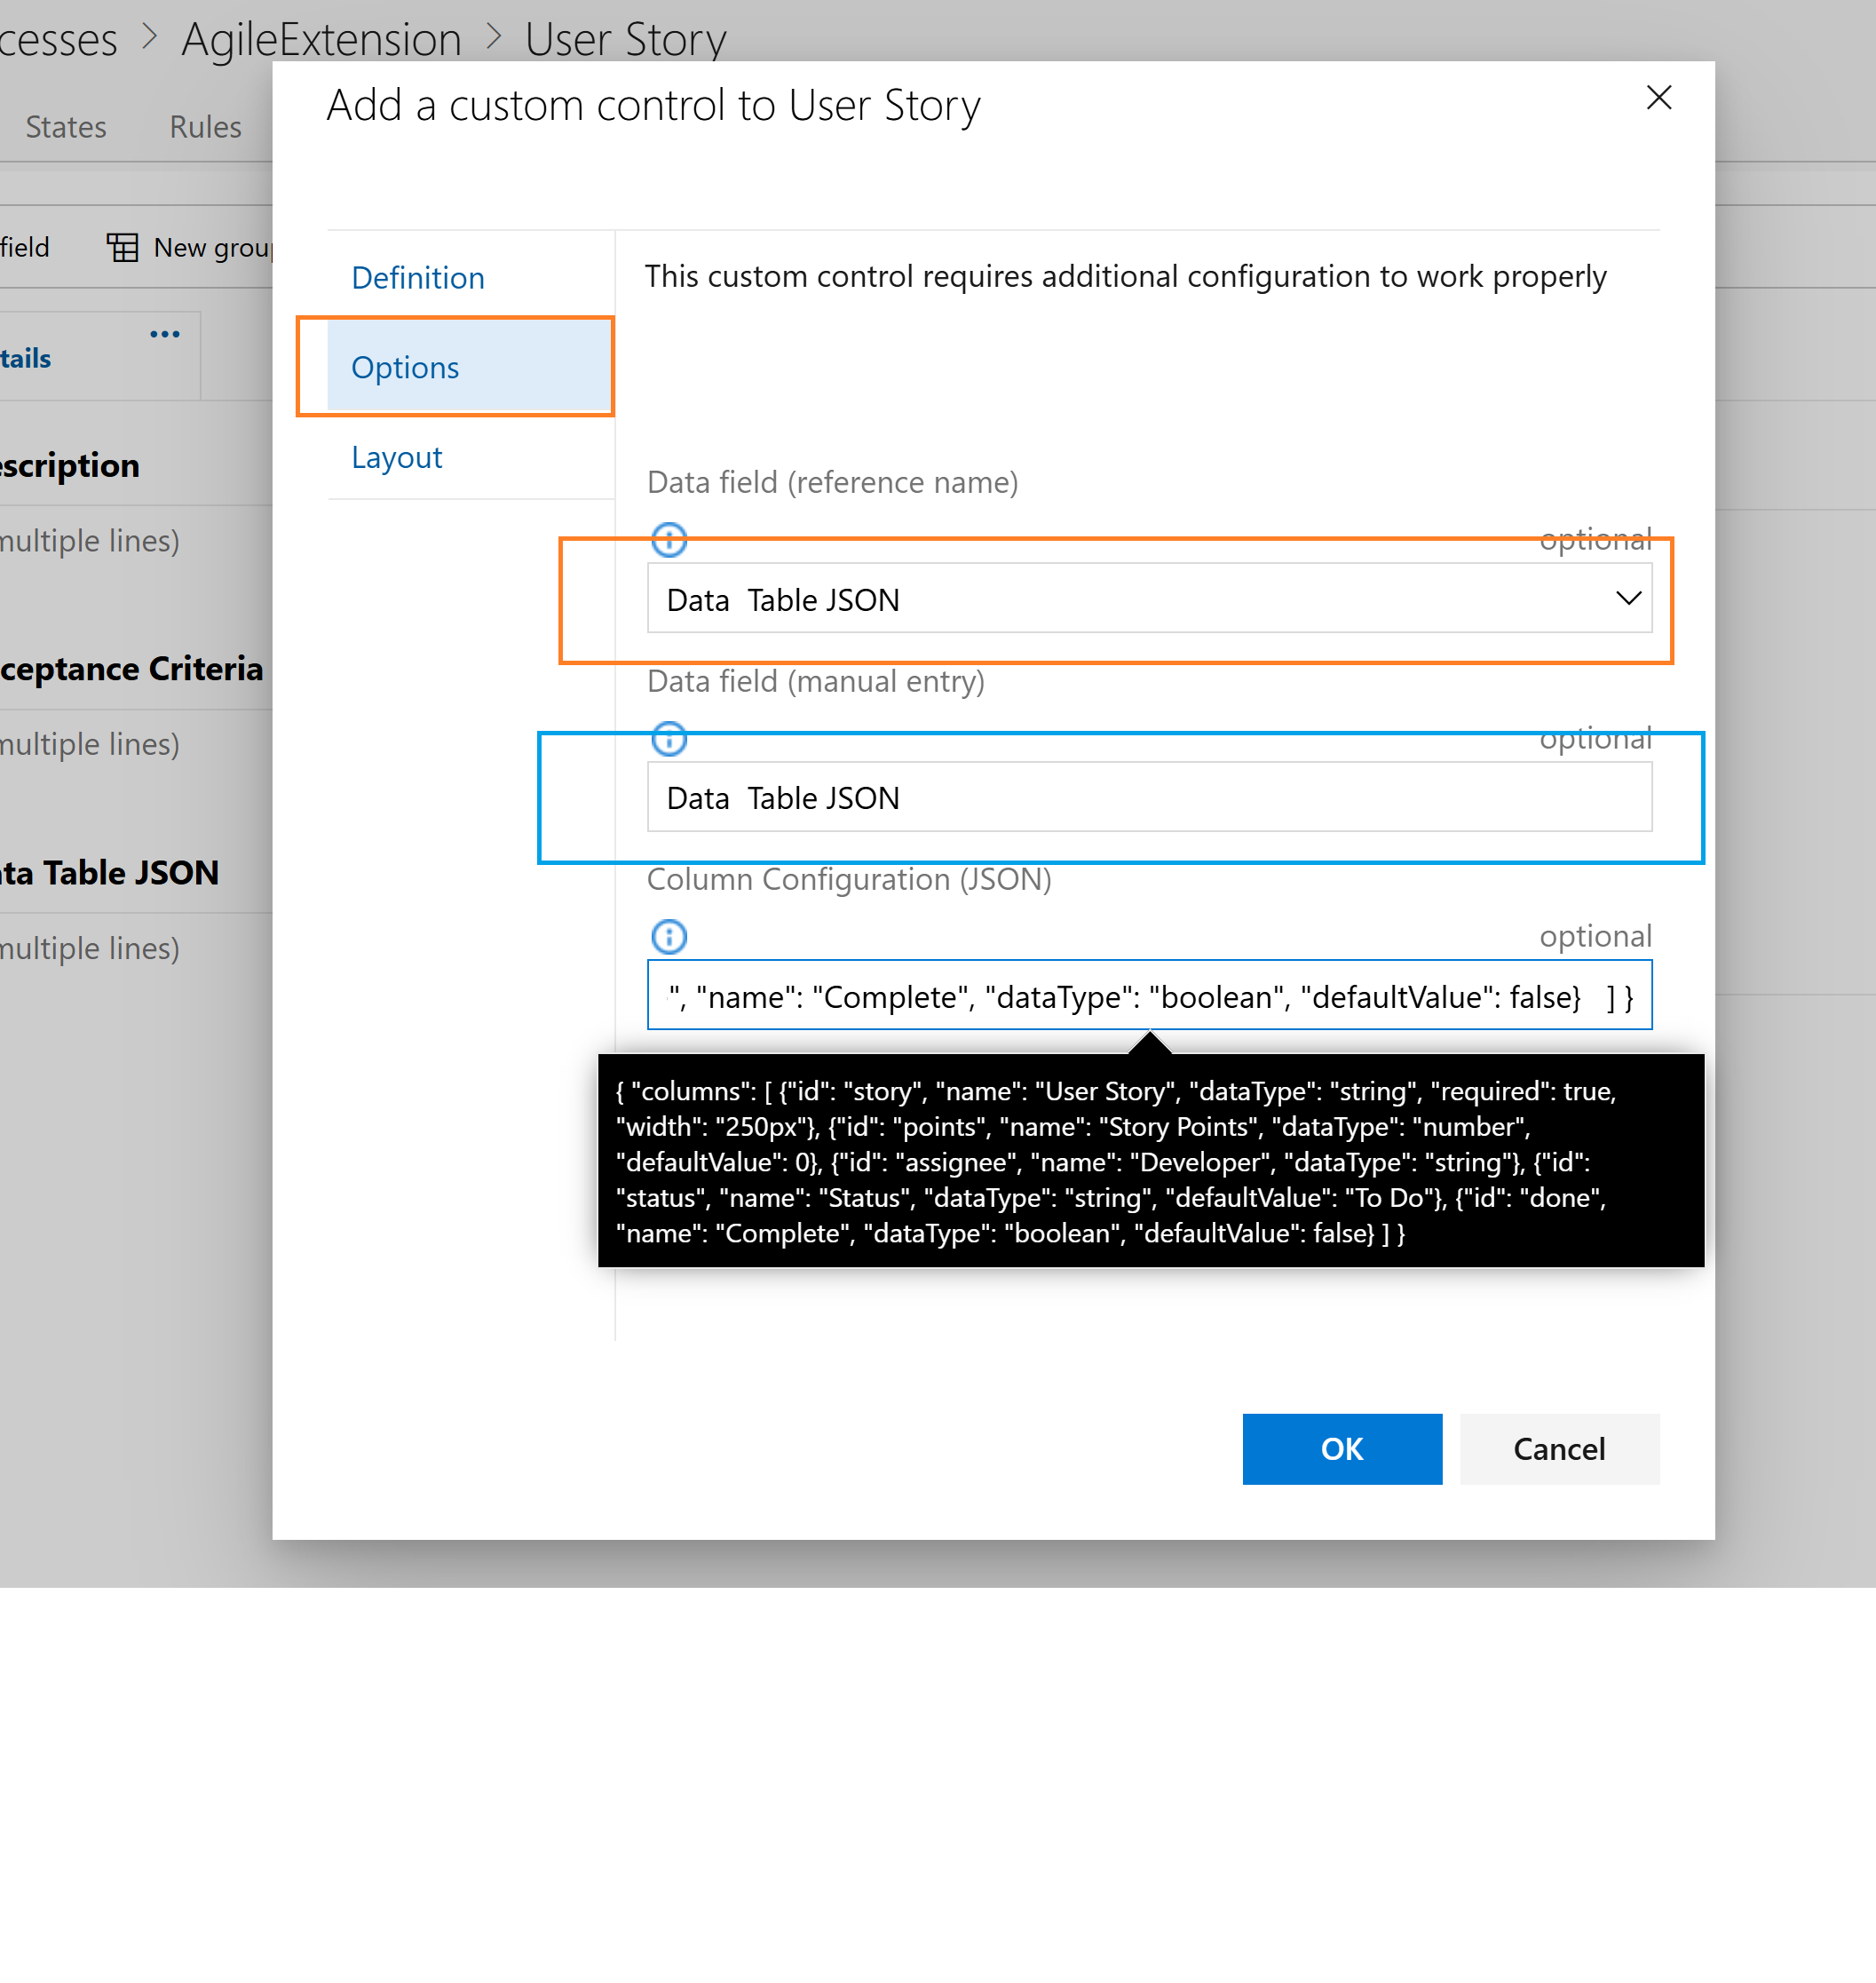This screenshot has height=1983, width=1876.
Task: Click into the Column Configuration JSON field
Action: [x=1148, y=995]
